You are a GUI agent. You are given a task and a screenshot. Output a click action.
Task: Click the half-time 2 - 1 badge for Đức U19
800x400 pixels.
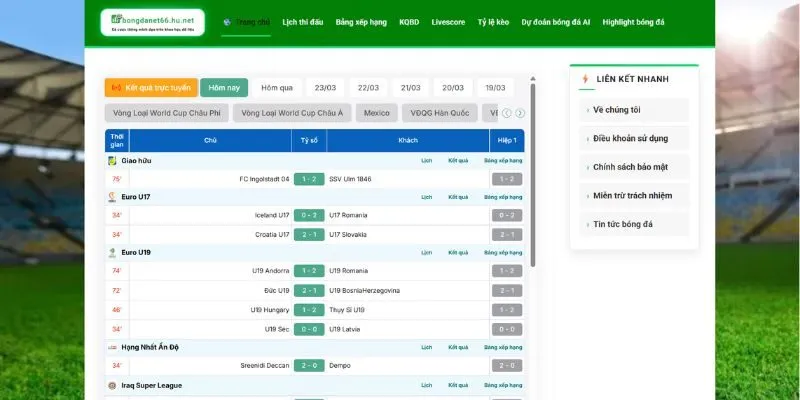pyautogui.click(x=507, y=290)
